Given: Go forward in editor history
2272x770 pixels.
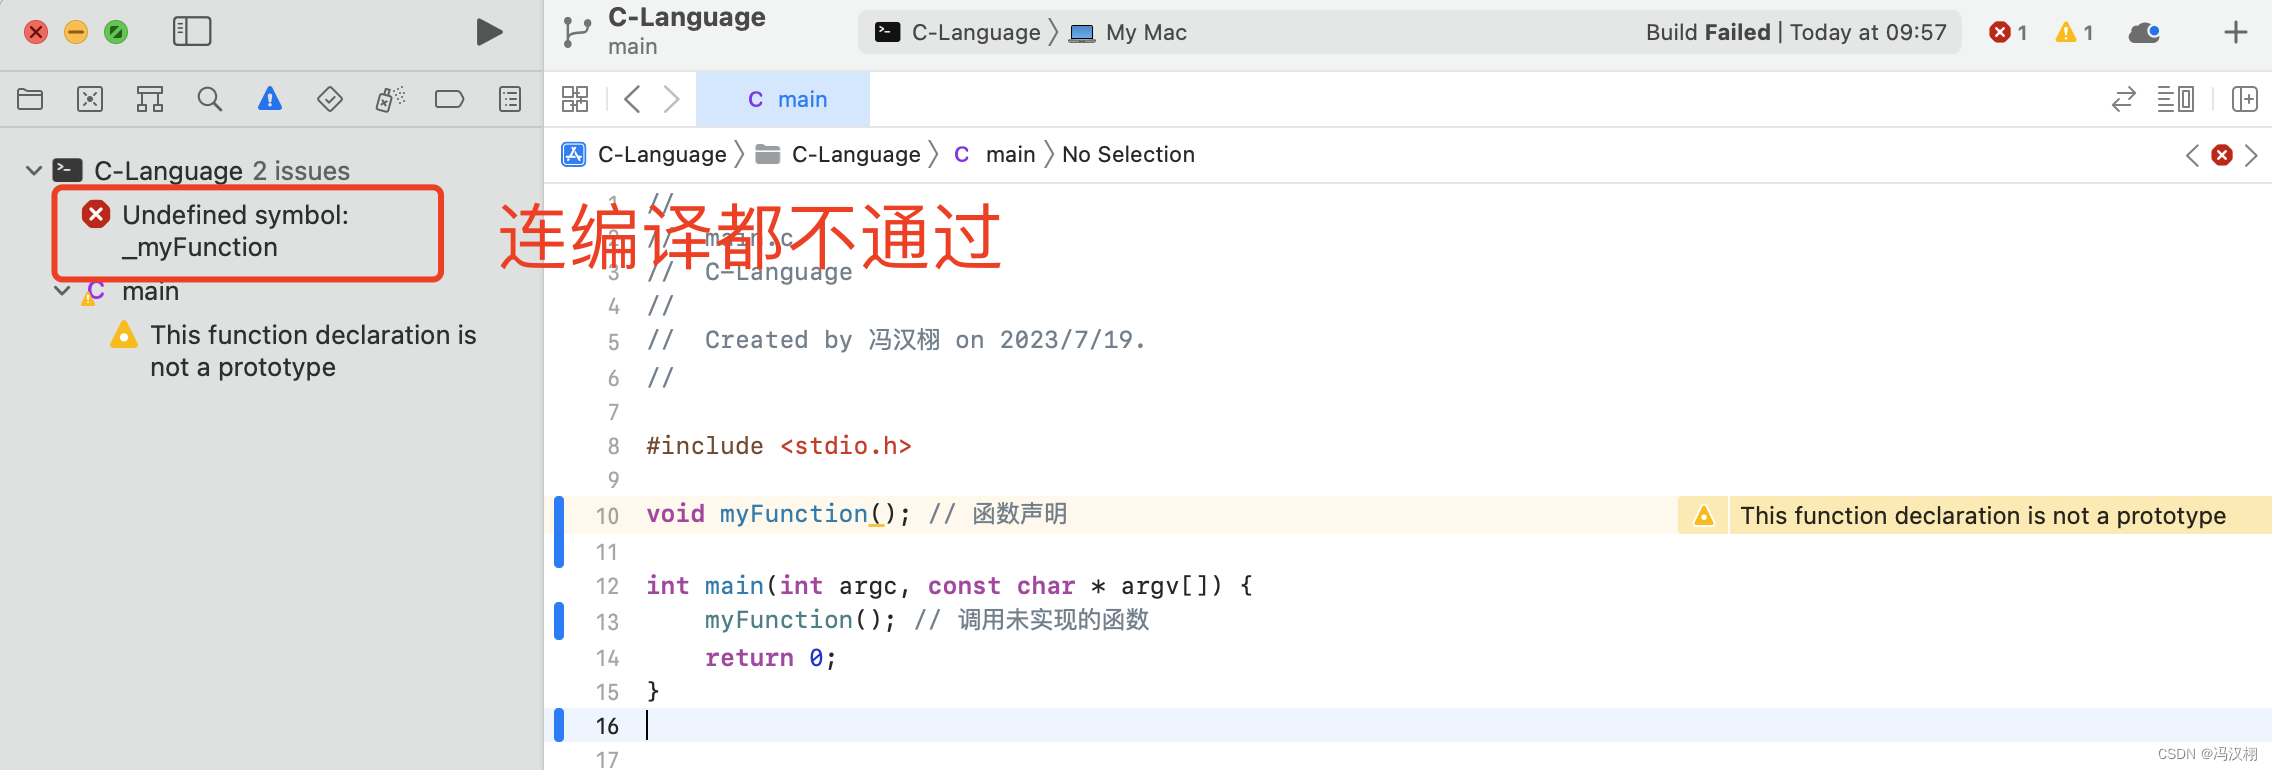Looking at the screenshot, I should coord(672,99).
